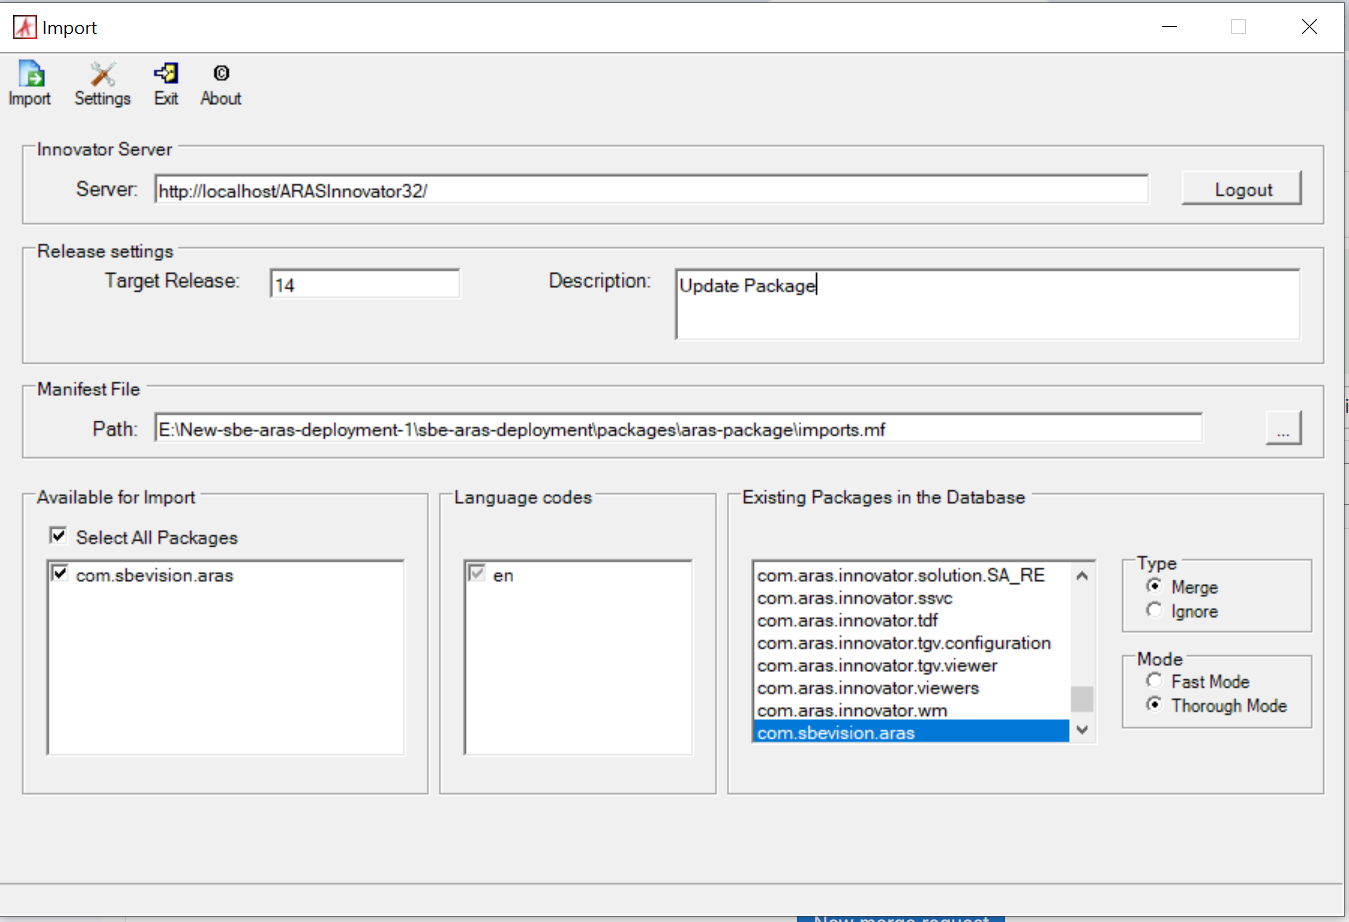1349x922 pixels.
Task: Click into the Description text box
Action: (986, 304)
